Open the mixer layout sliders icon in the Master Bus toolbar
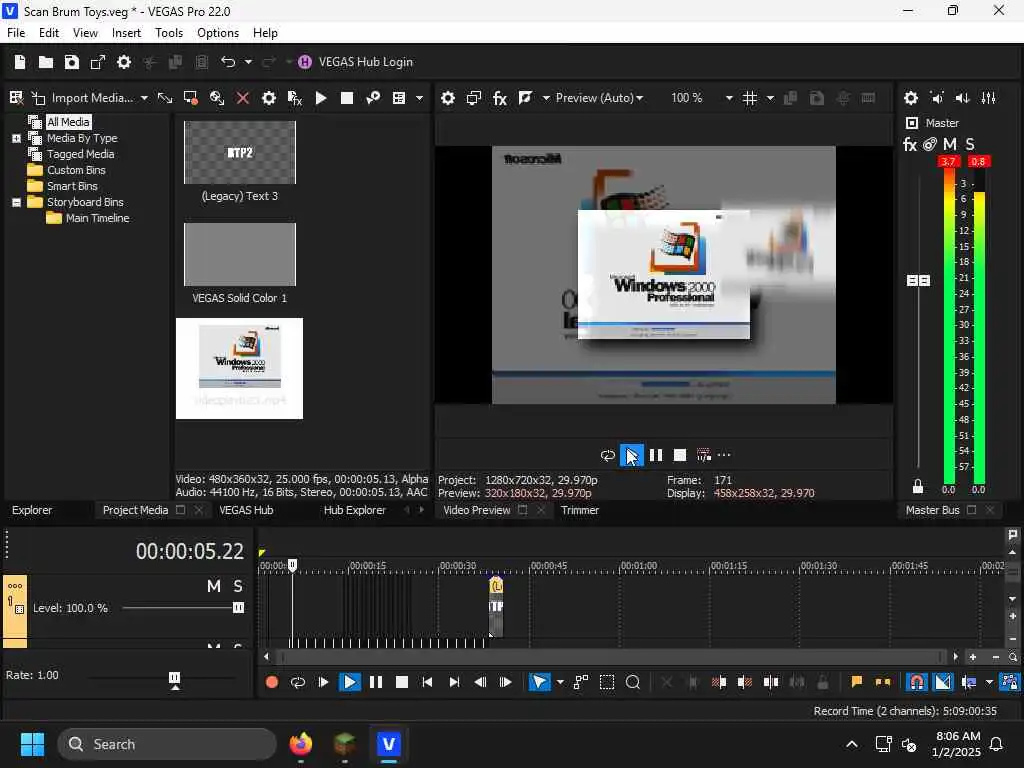1024x768 pixels. [988, 98]
